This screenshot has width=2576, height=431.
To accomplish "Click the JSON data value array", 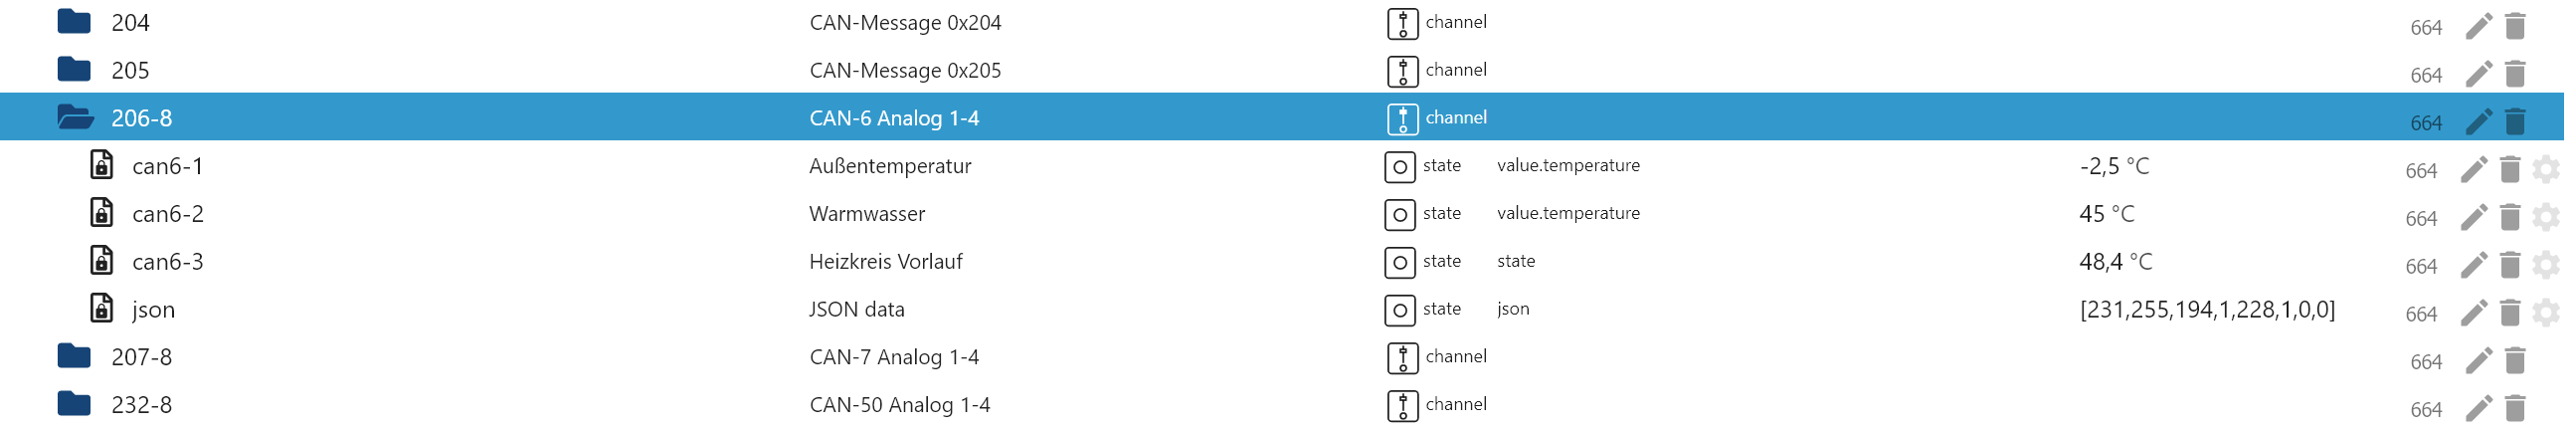I will [x=2207, y=310].
